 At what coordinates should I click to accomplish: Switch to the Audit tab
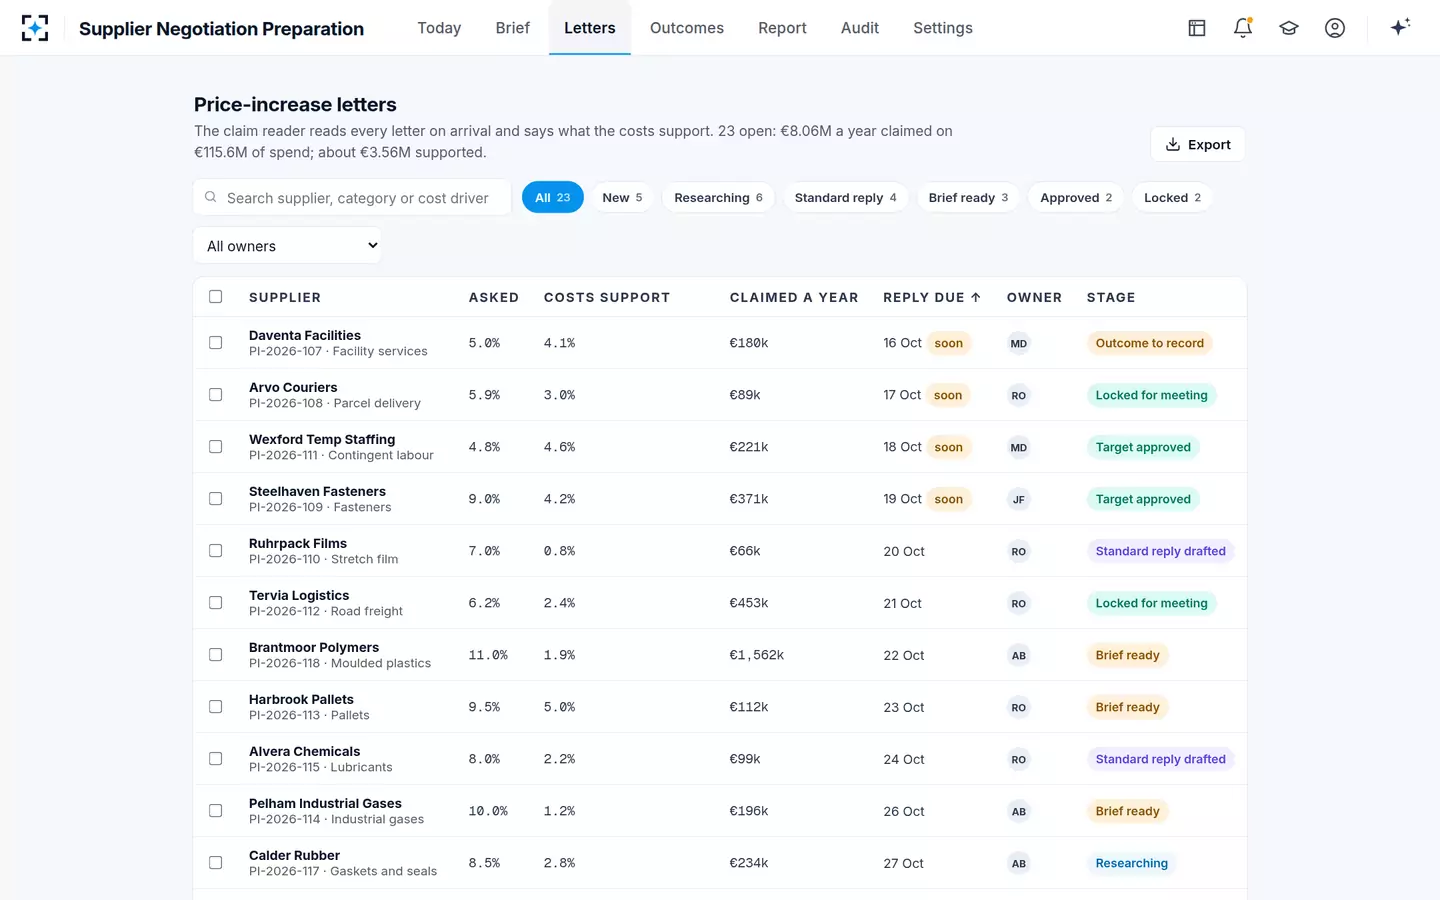pos(859,28)
